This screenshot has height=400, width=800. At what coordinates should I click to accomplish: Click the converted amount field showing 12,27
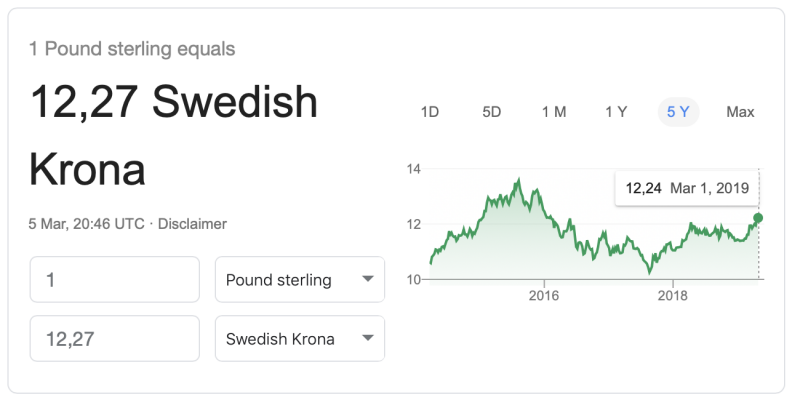point(115,338)
